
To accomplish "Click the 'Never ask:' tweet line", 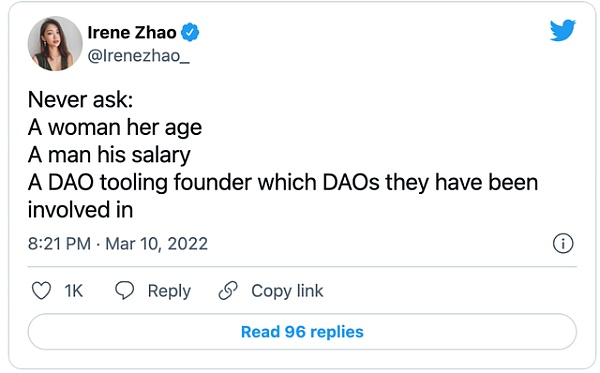I will [80, 100].
